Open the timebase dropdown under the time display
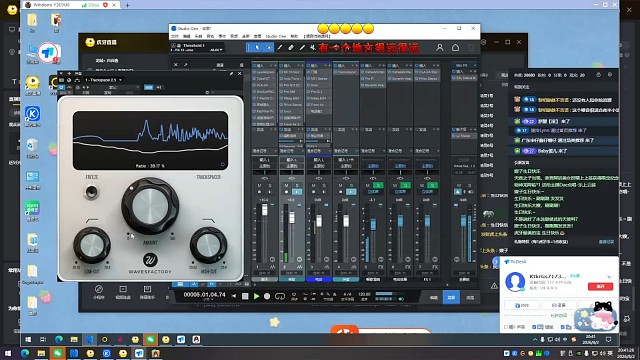 point(207,300)
